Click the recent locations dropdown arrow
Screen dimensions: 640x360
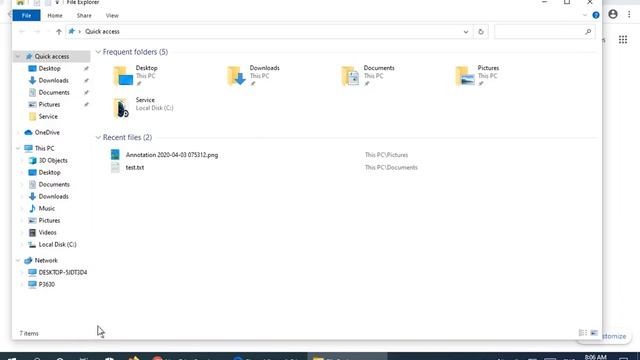(48, 31)
